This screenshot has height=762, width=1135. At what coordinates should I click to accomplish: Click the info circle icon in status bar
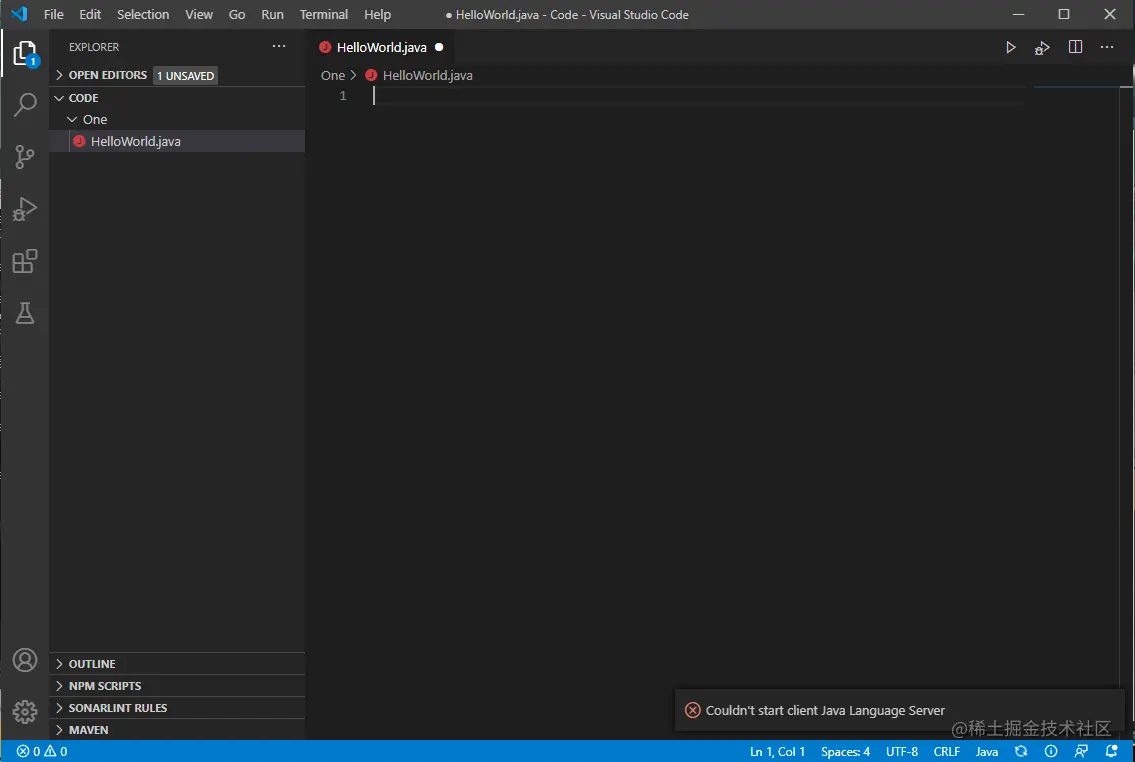(x=1051, y=751)
